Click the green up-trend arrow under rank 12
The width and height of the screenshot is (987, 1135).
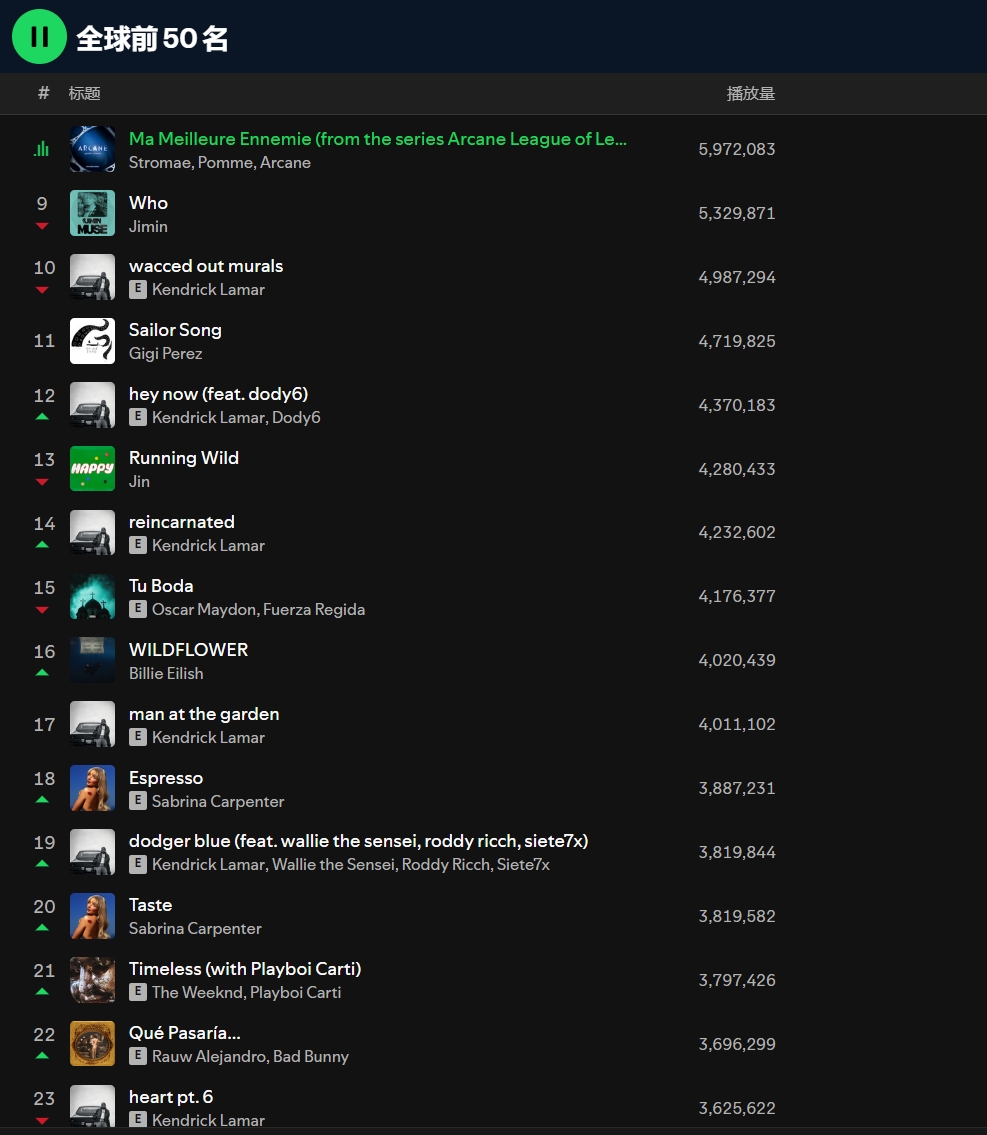point(42,417)
